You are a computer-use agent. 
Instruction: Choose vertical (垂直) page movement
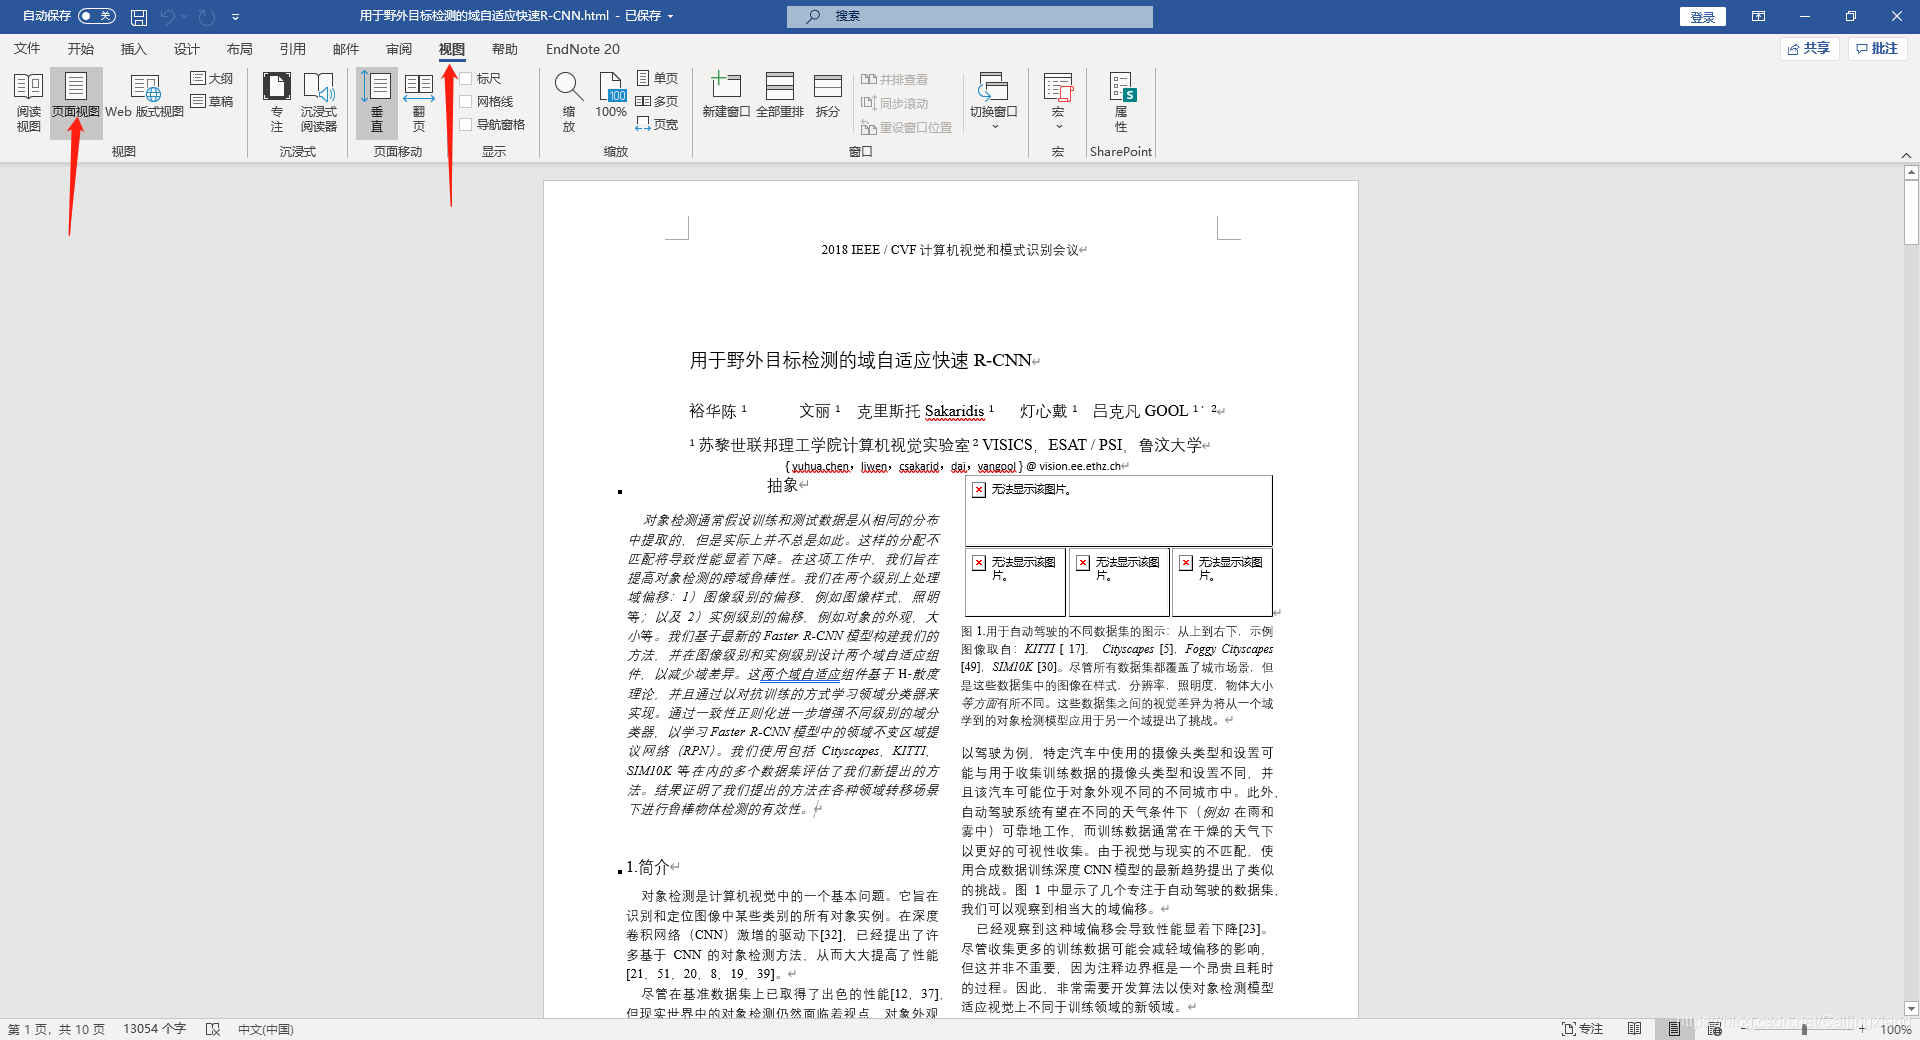coord(377,102)
